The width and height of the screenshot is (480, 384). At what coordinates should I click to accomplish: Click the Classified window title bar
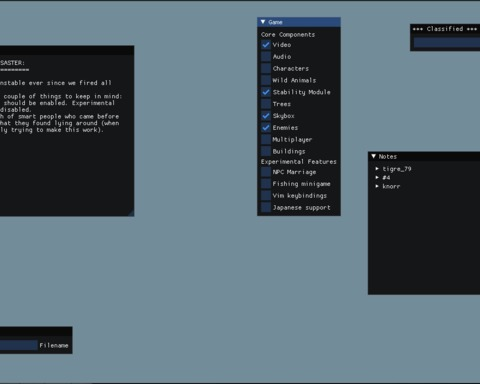click(x=445, y=29)
